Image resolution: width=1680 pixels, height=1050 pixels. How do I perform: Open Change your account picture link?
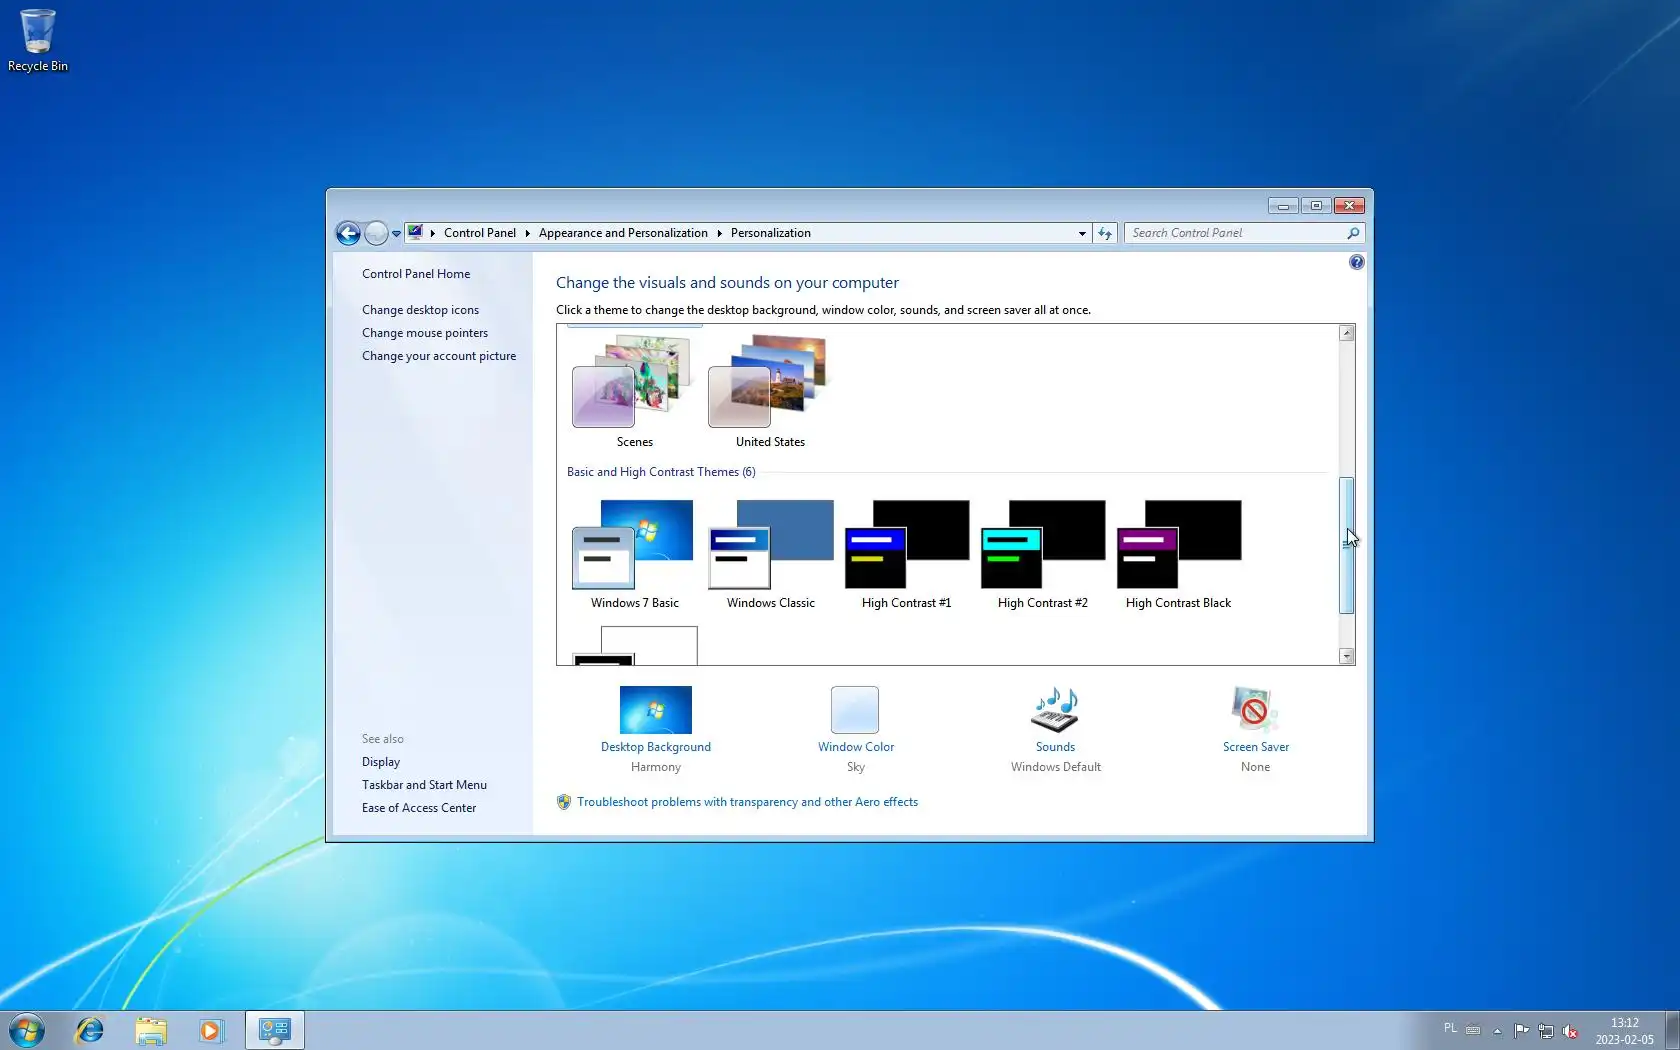point(439,356)
